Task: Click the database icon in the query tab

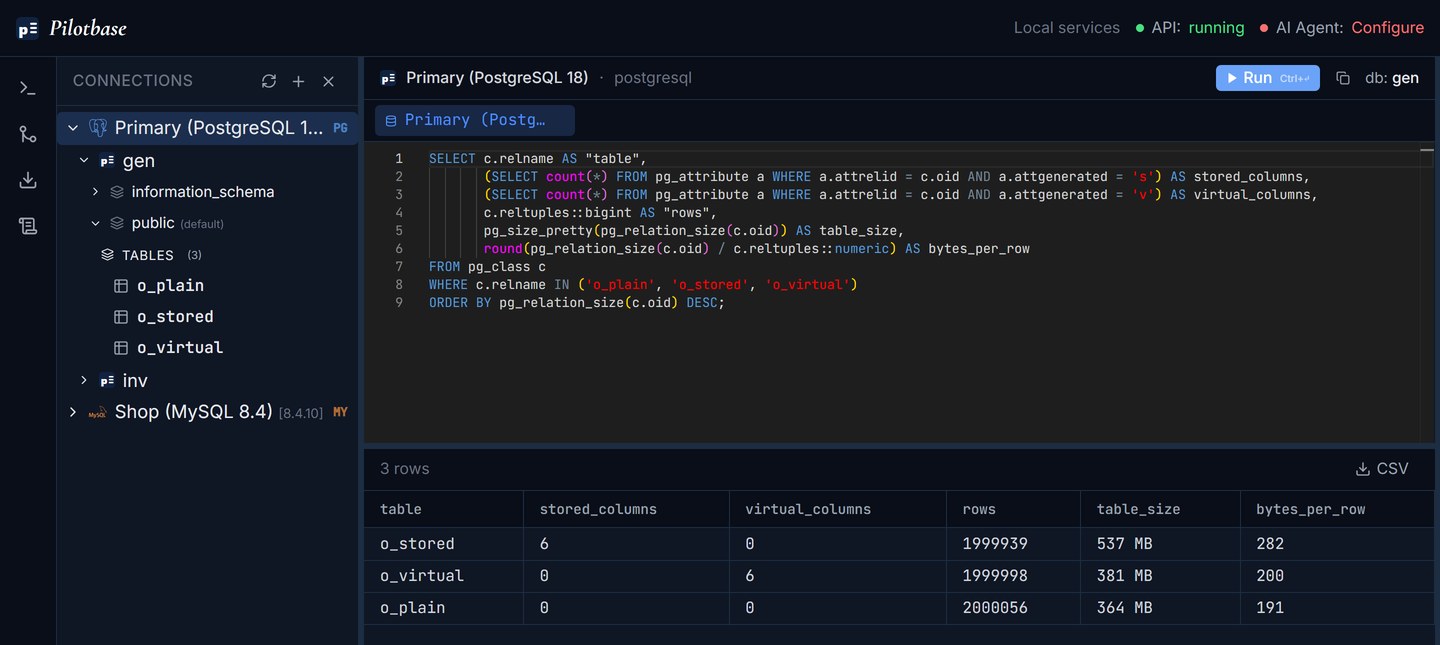Action: click(x=391, y=121)
